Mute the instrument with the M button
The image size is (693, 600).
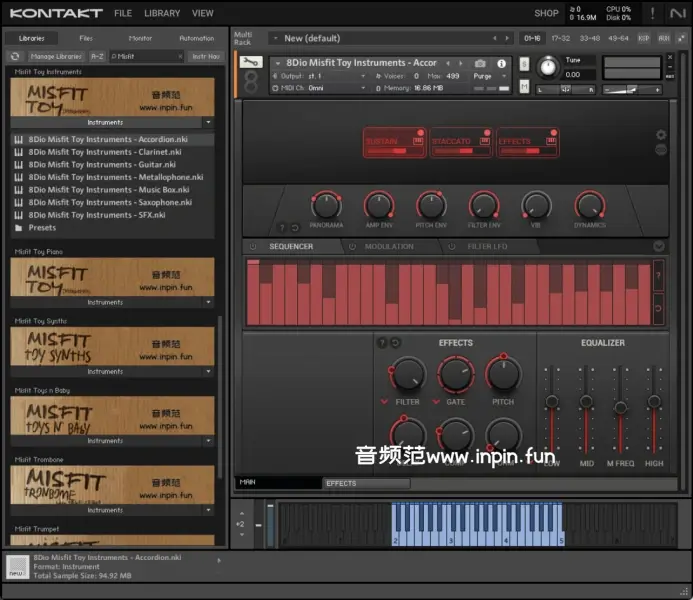(524, 87)
